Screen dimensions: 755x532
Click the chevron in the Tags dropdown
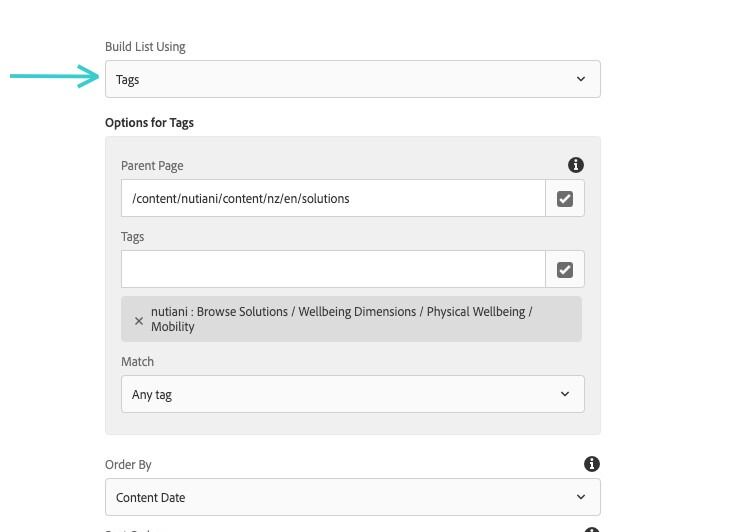581,79
